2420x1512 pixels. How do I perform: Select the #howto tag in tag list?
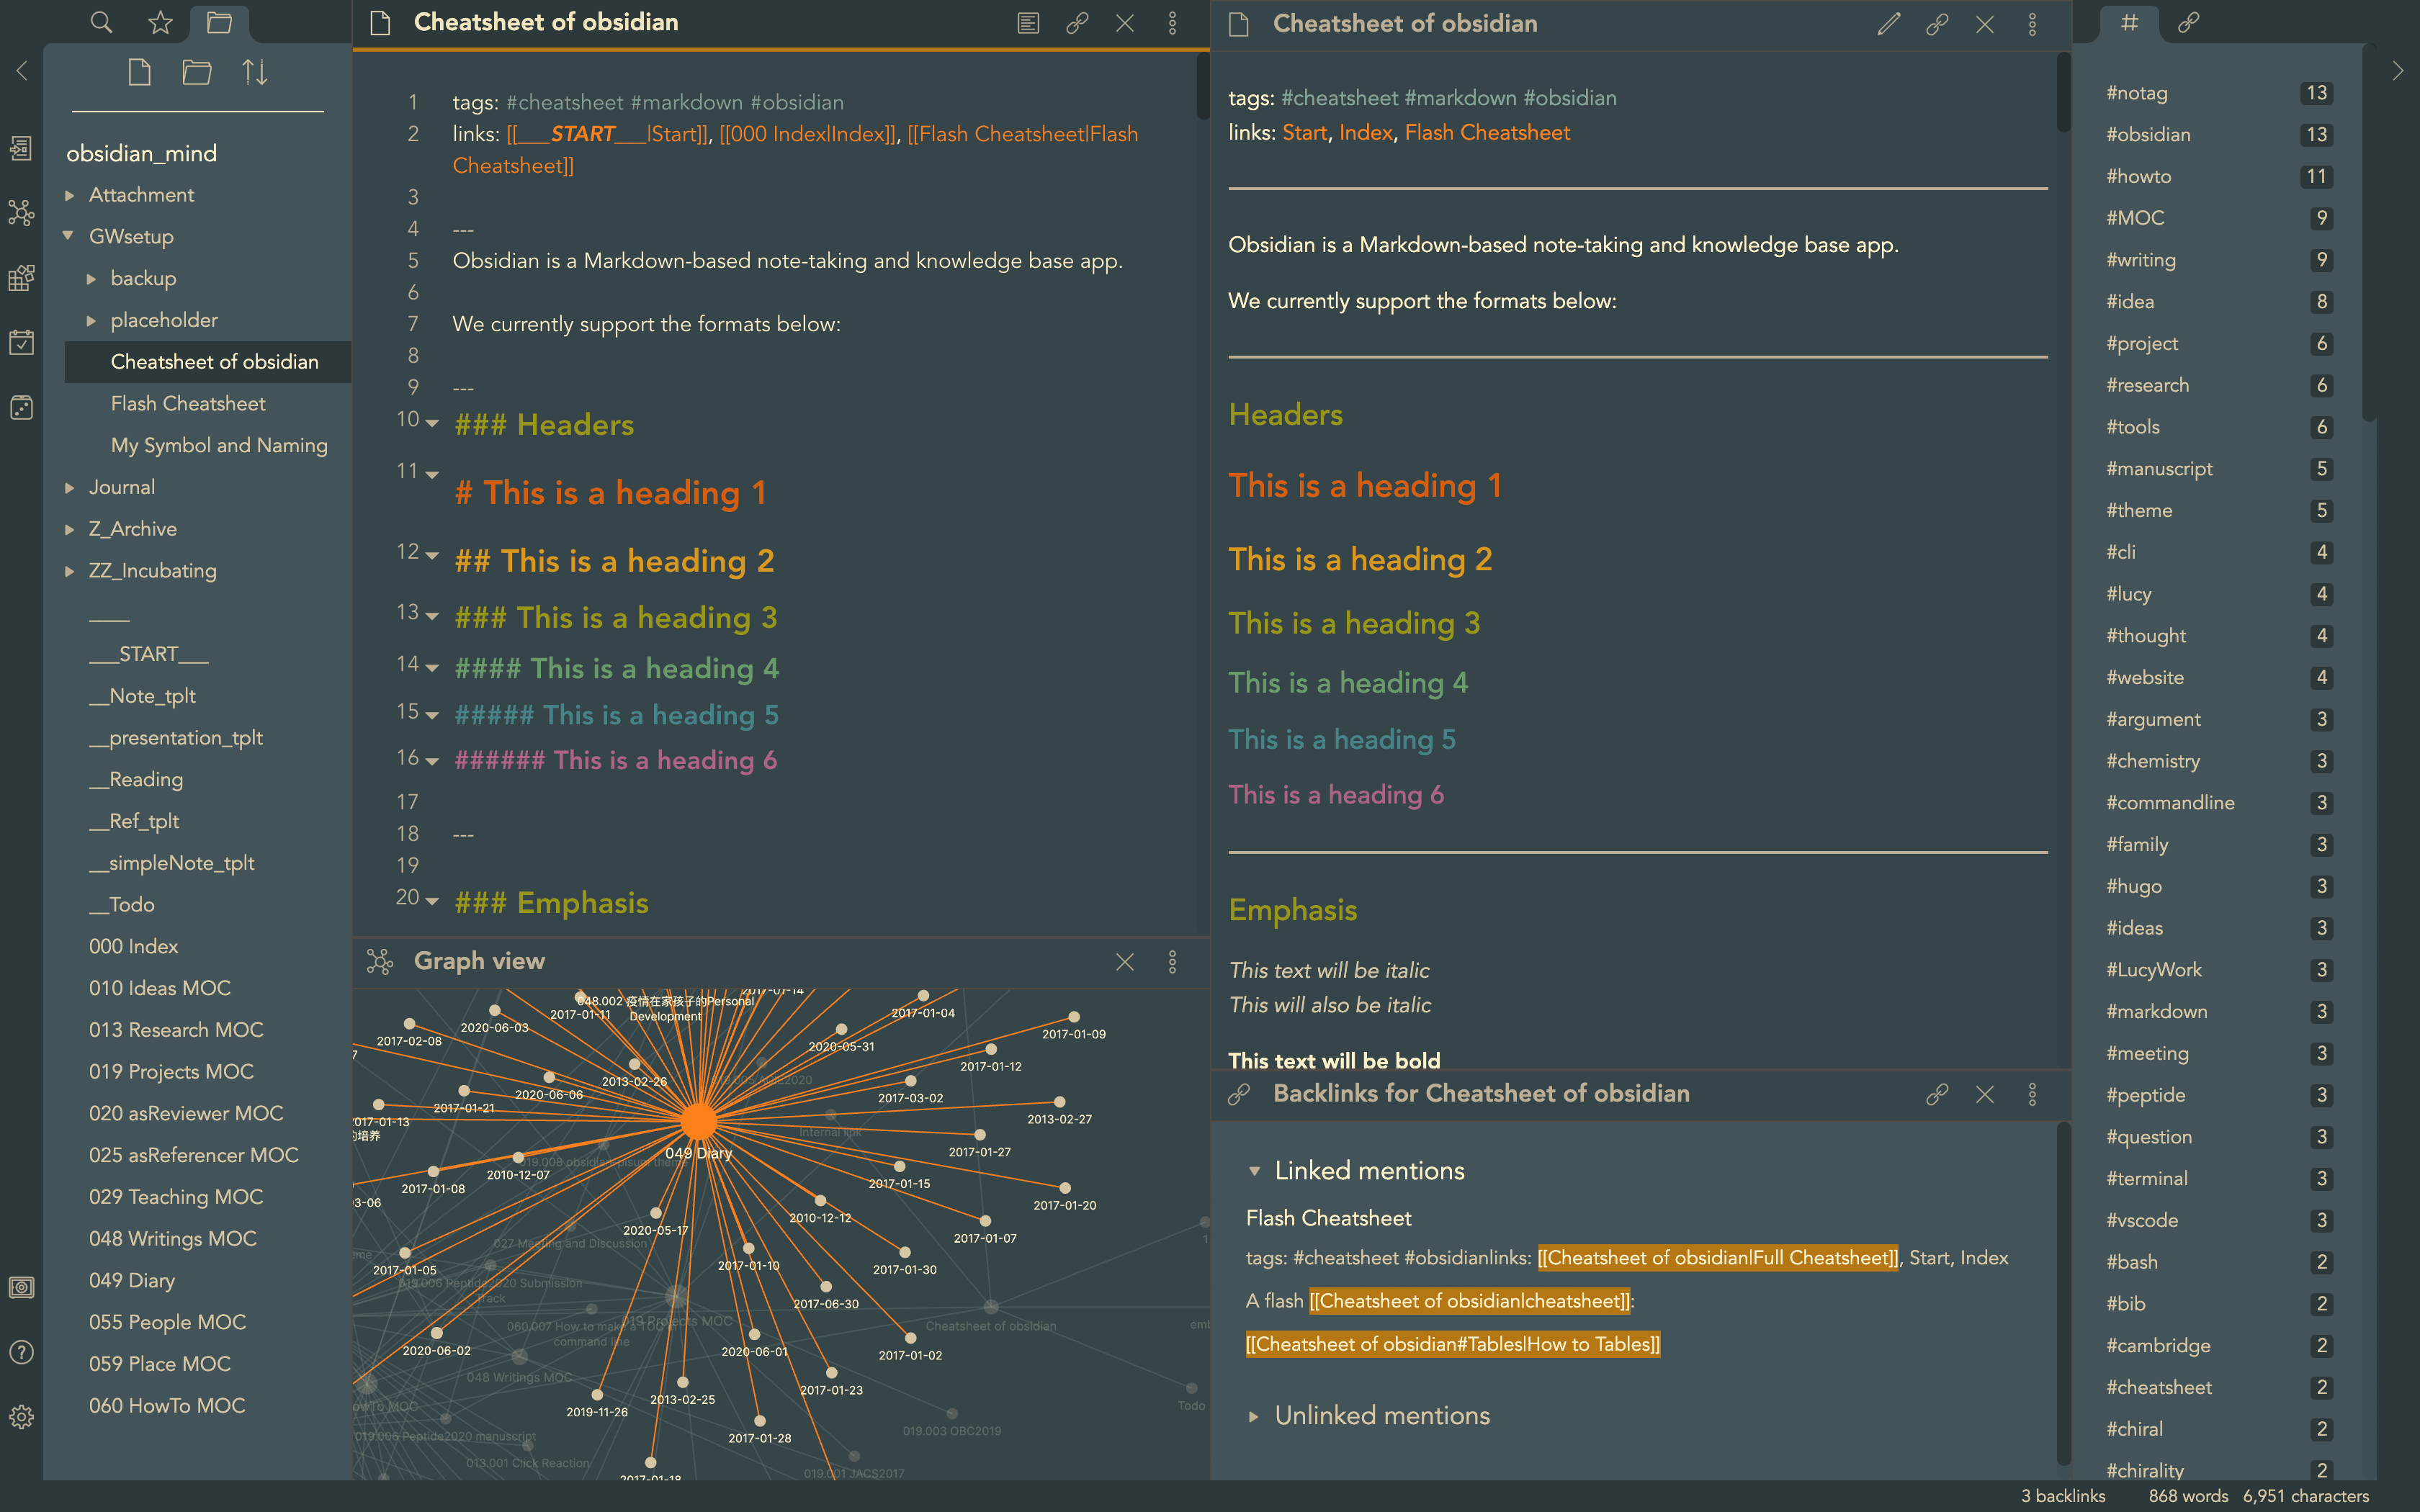2138,176
